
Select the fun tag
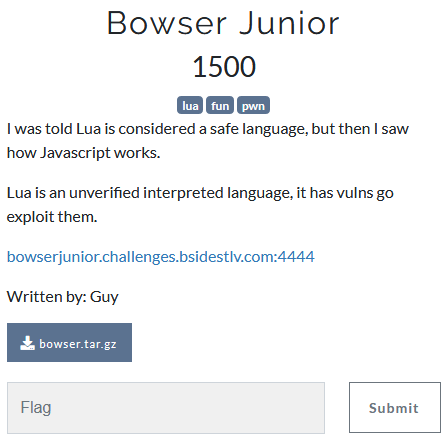[220, 105]
